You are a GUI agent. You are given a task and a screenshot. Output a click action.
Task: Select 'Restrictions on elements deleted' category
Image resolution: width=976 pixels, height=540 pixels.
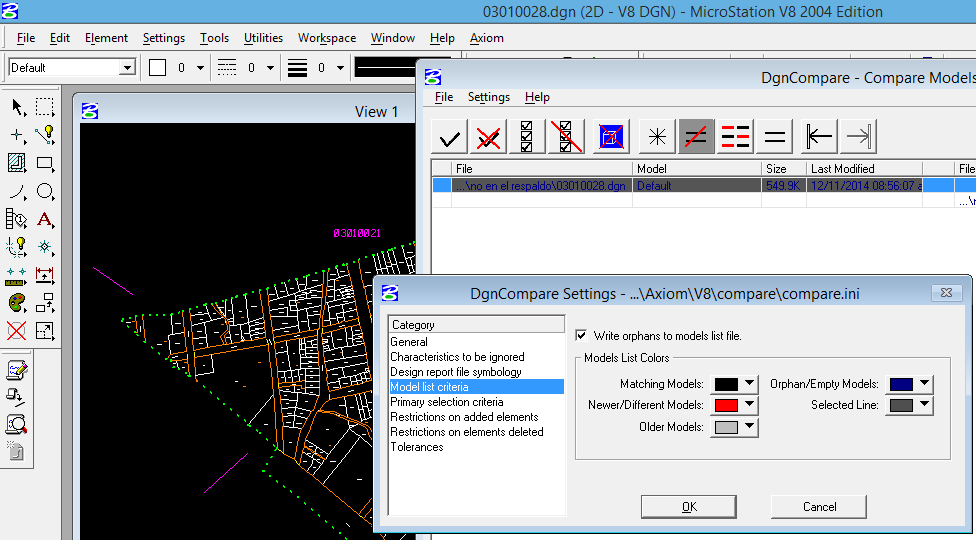tap(467, 432)
